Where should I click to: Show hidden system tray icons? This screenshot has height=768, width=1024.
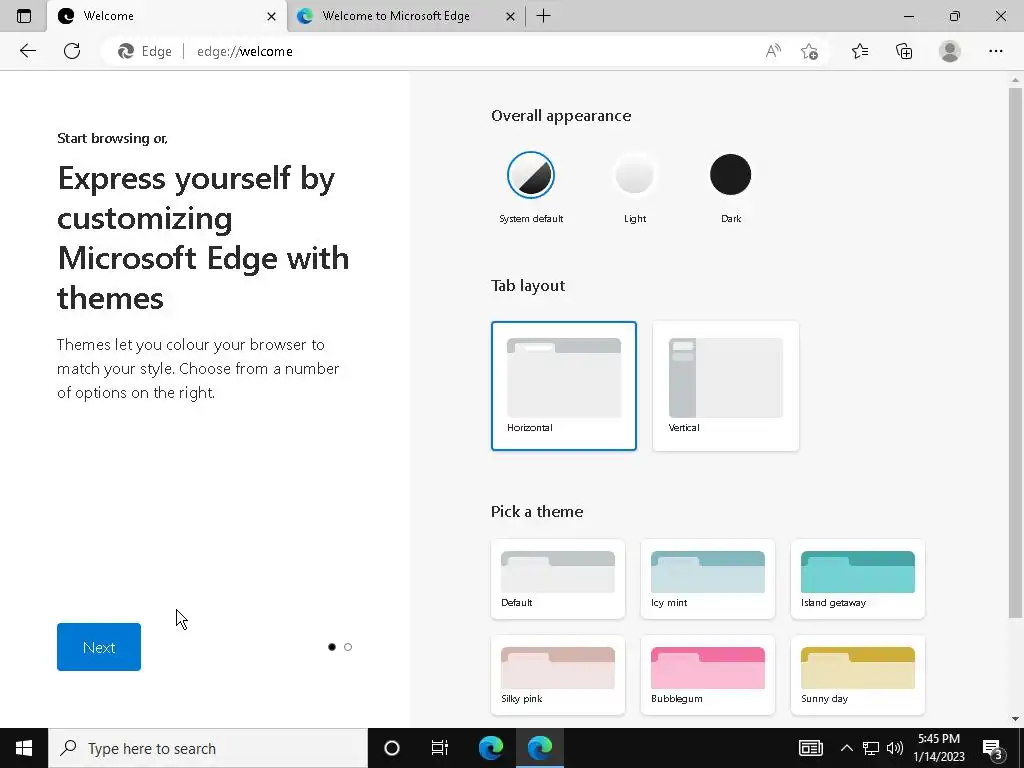pyautogui.click(x=846, y=748)
